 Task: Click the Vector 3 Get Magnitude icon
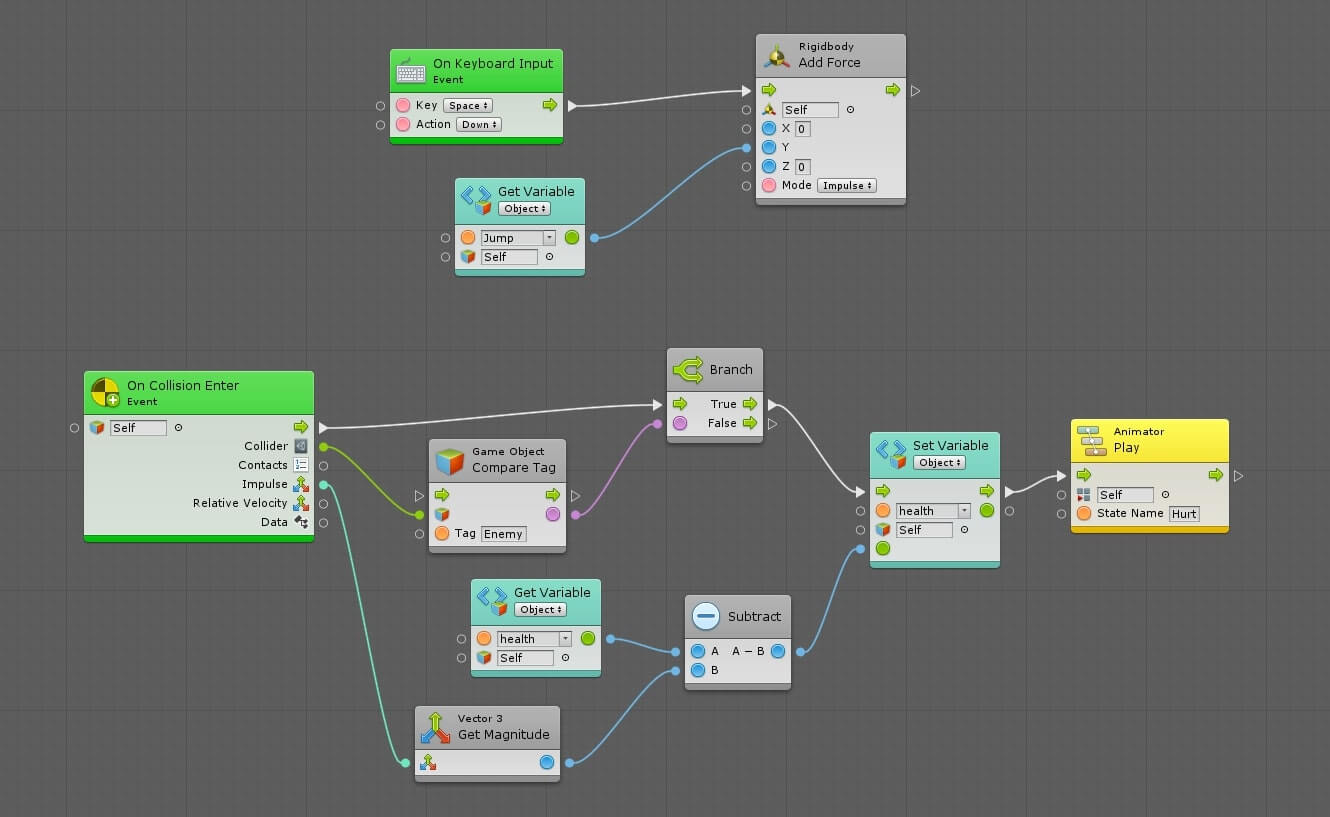(435, 727)
